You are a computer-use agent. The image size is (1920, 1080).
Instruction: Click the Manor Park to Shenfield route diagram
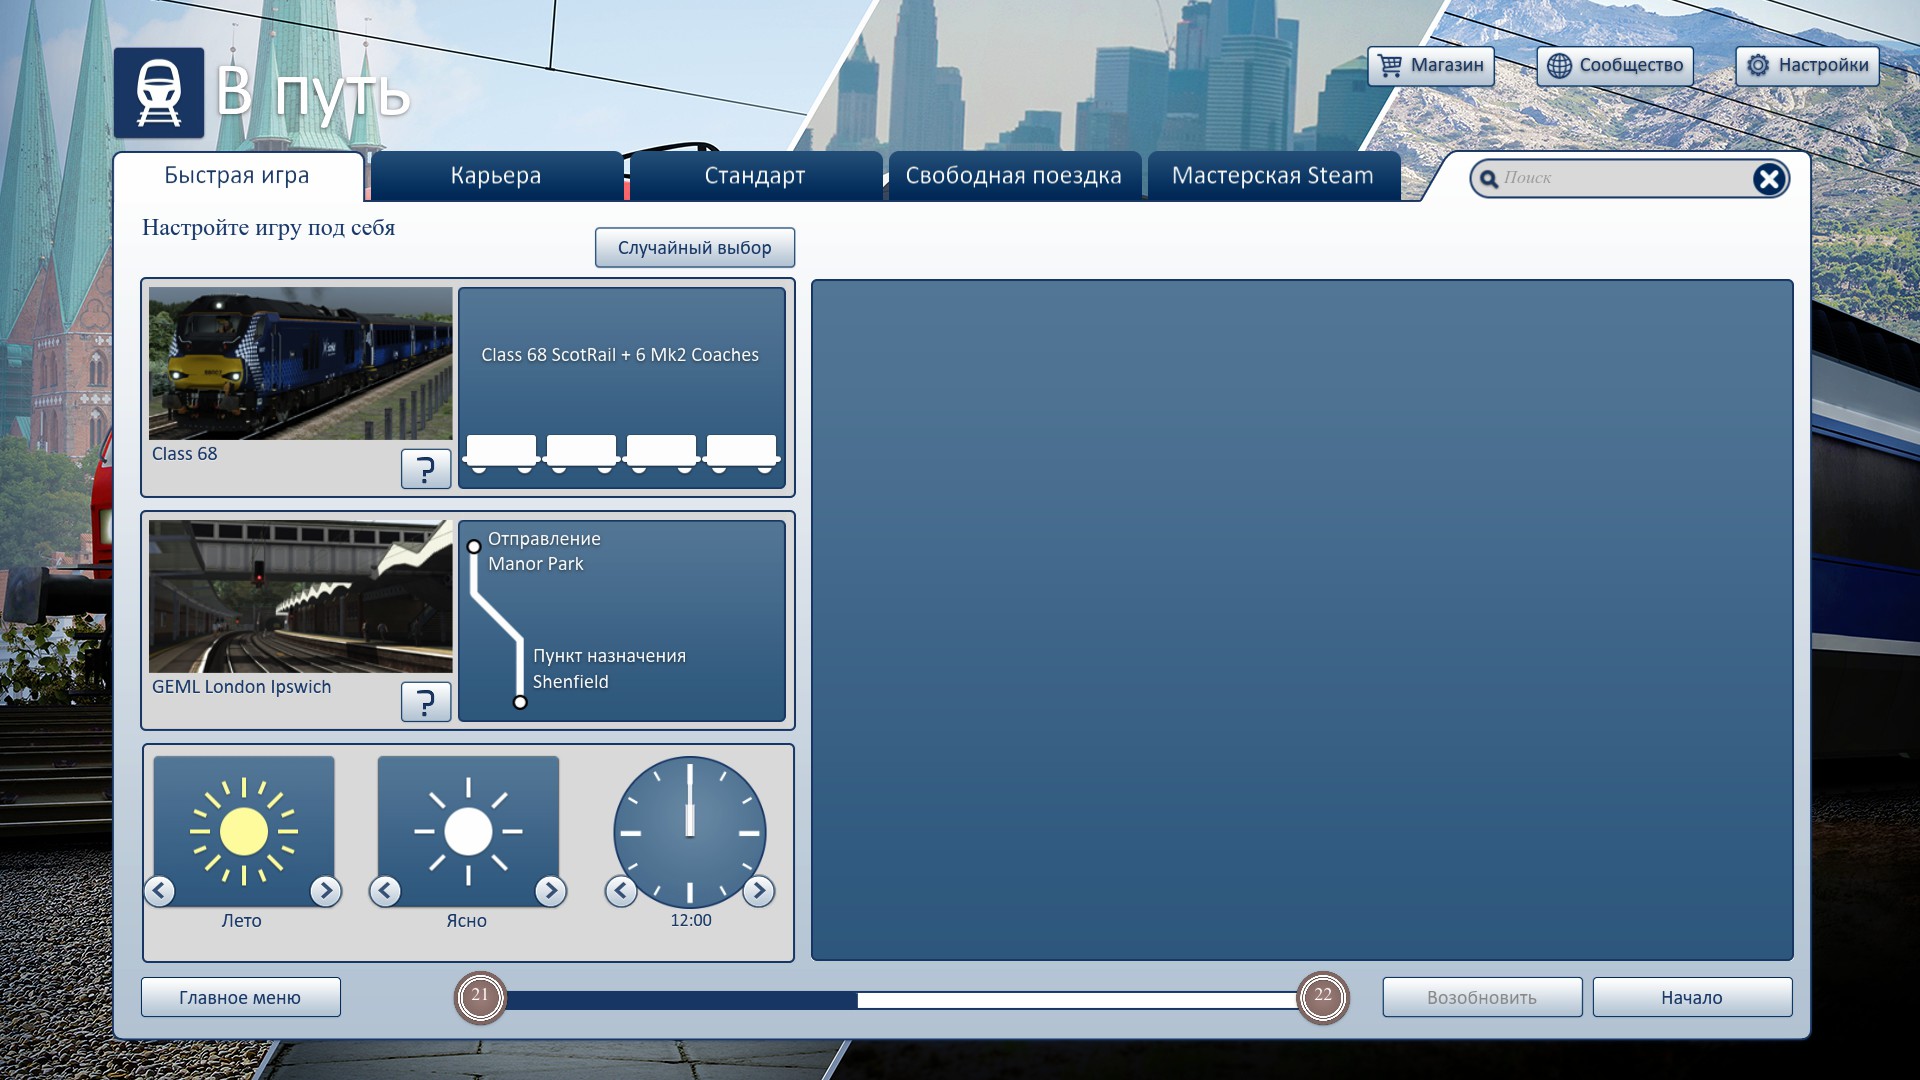click(621, 620)
